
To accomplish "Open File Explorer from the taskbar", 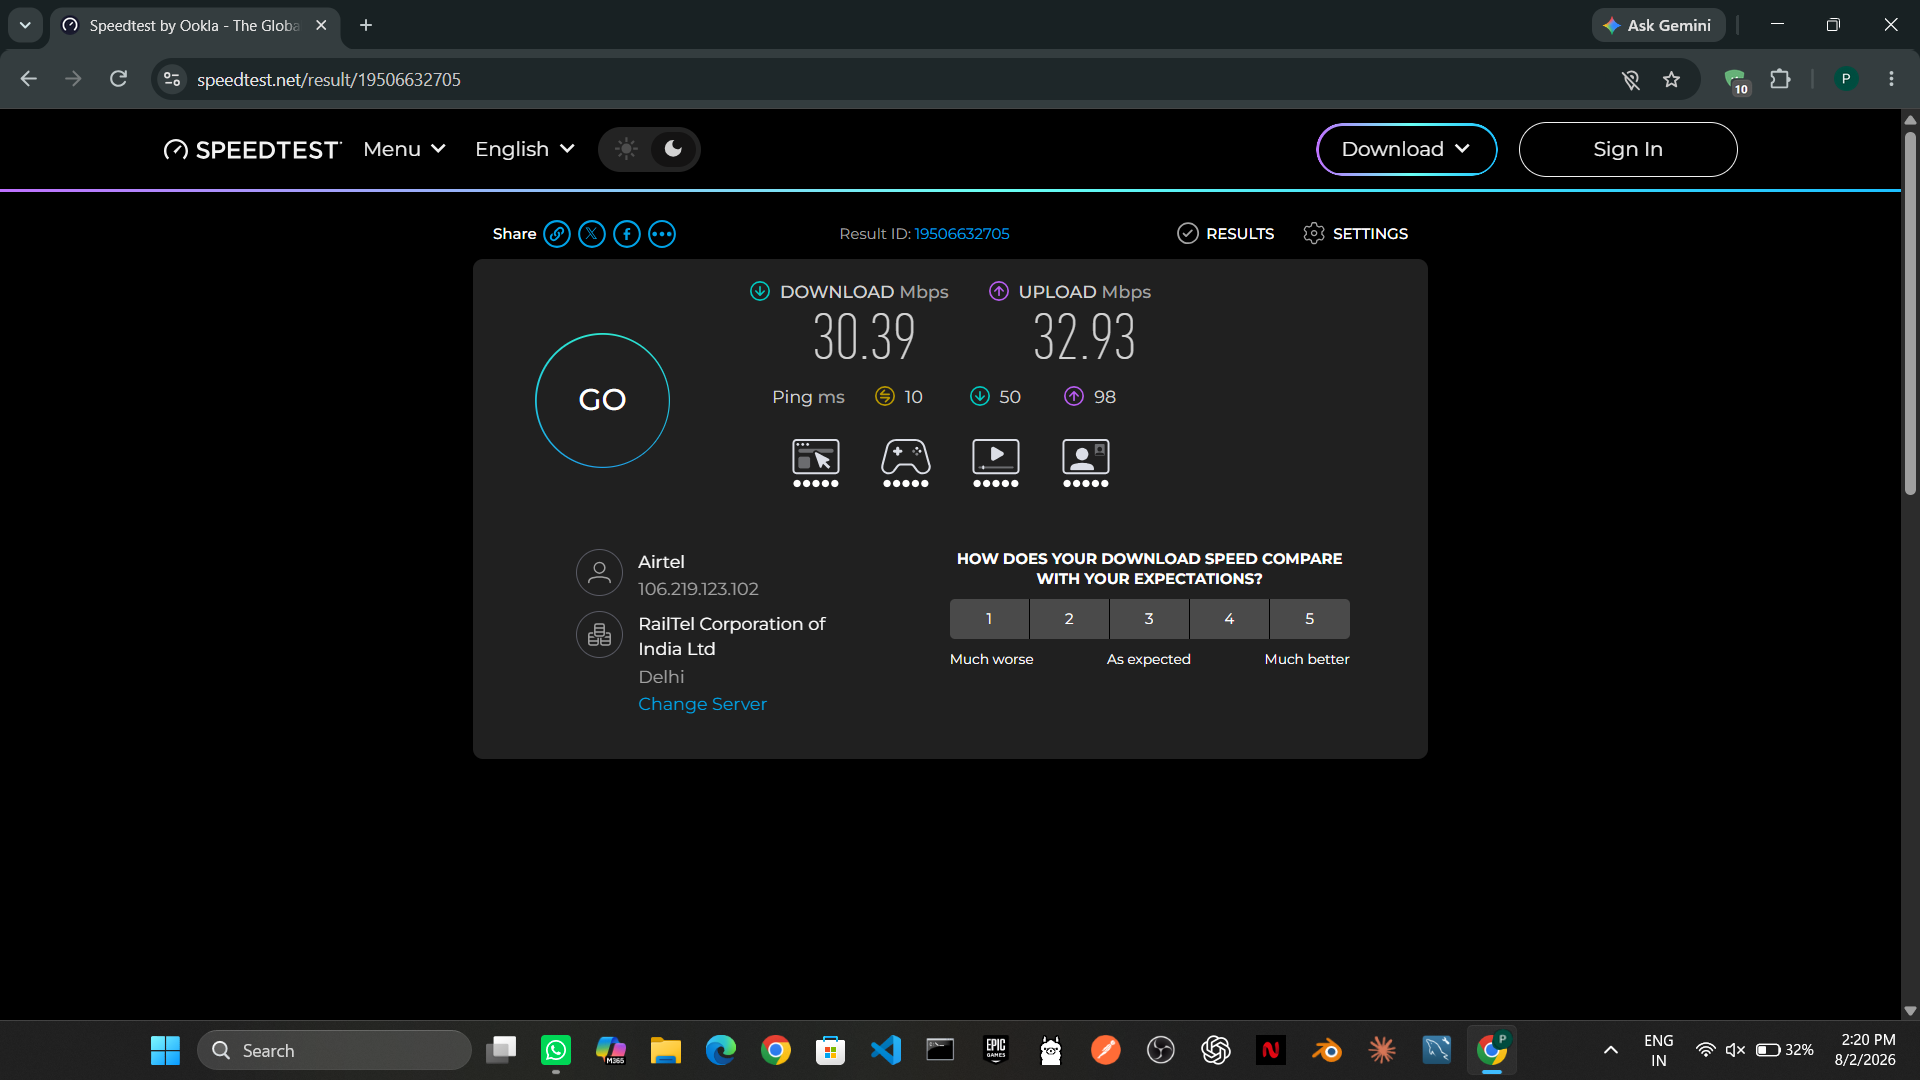I will pos(666,1050).
